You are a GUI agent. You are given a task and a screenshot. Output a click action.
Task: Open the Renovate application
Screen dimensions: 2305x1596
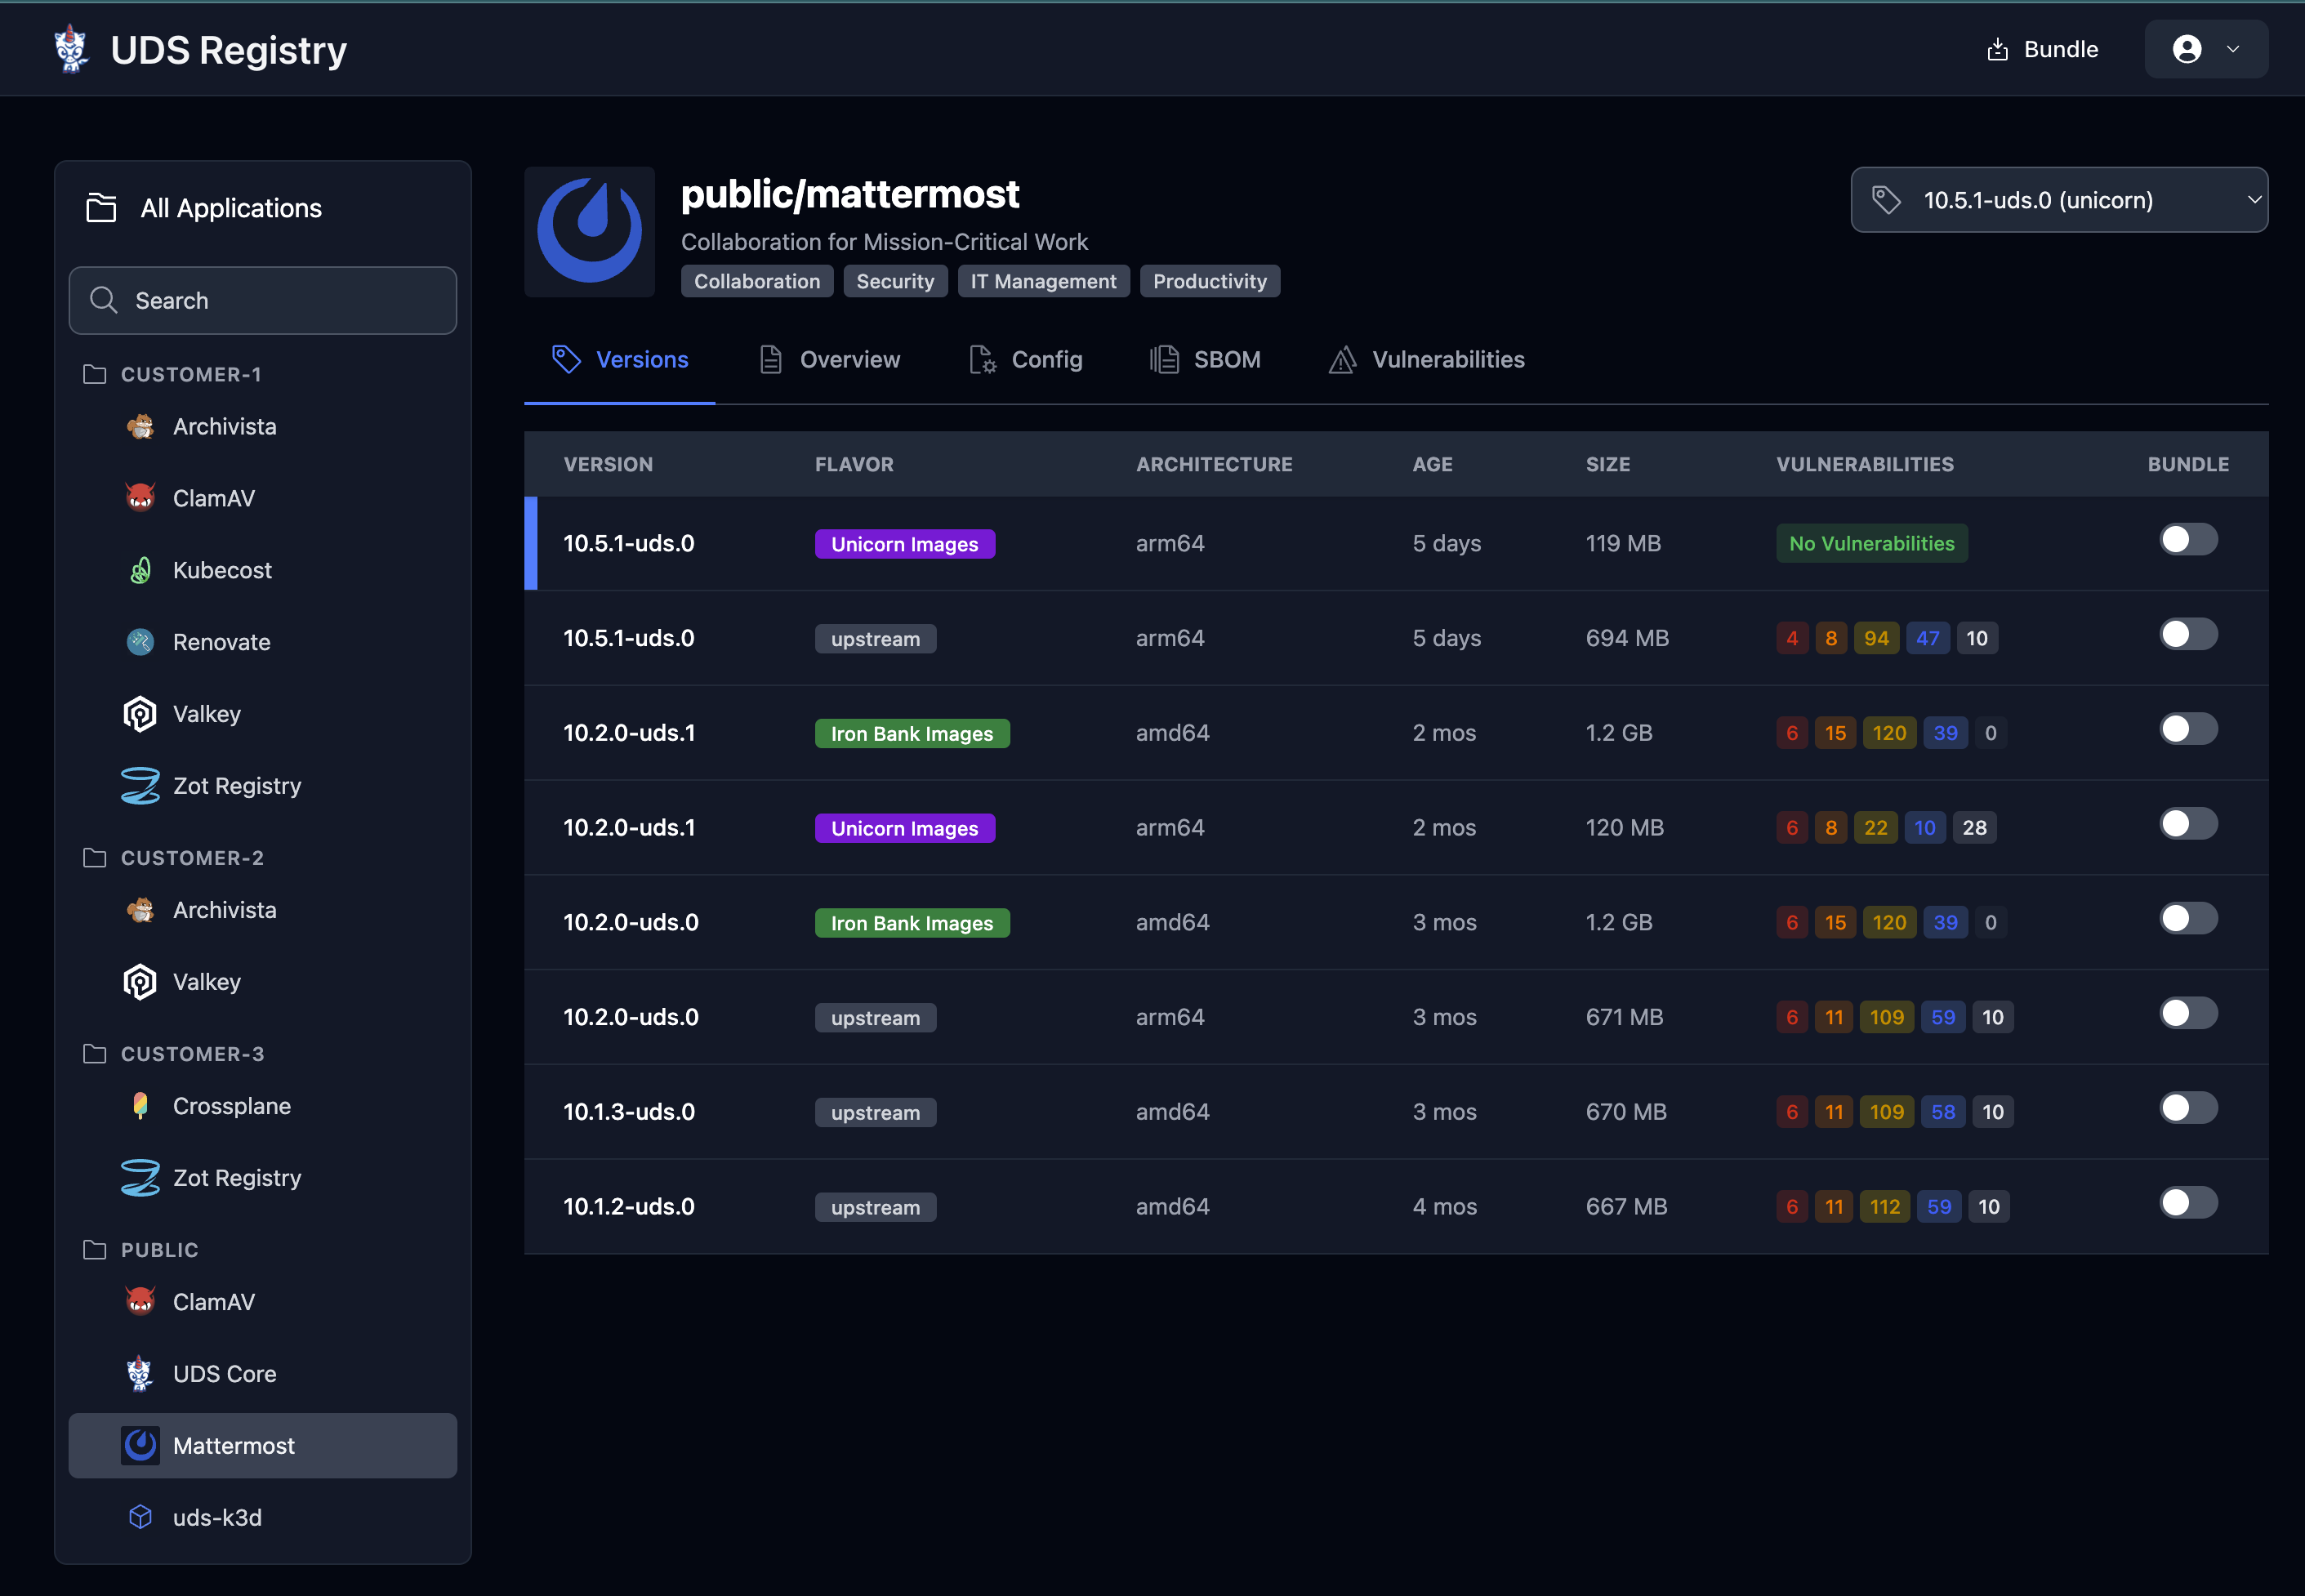tap(141, 641)
